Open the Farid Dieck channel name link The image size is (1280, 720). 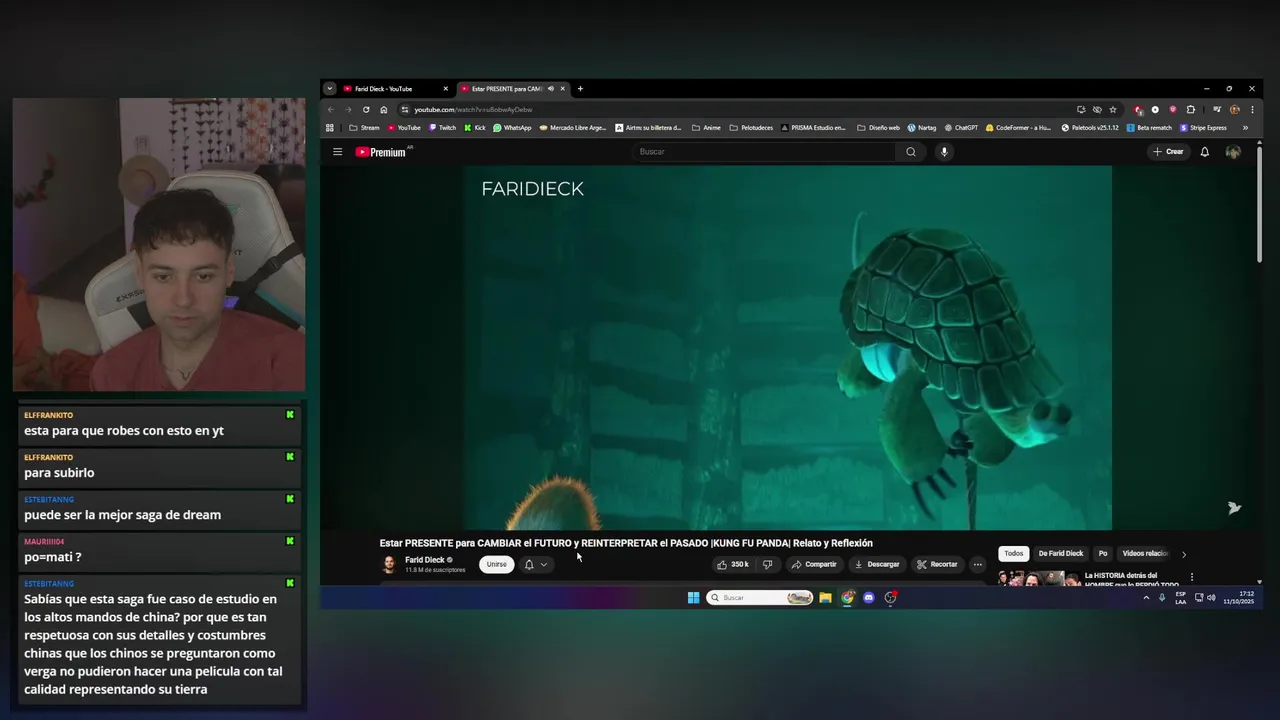click(x=425, y=560)
